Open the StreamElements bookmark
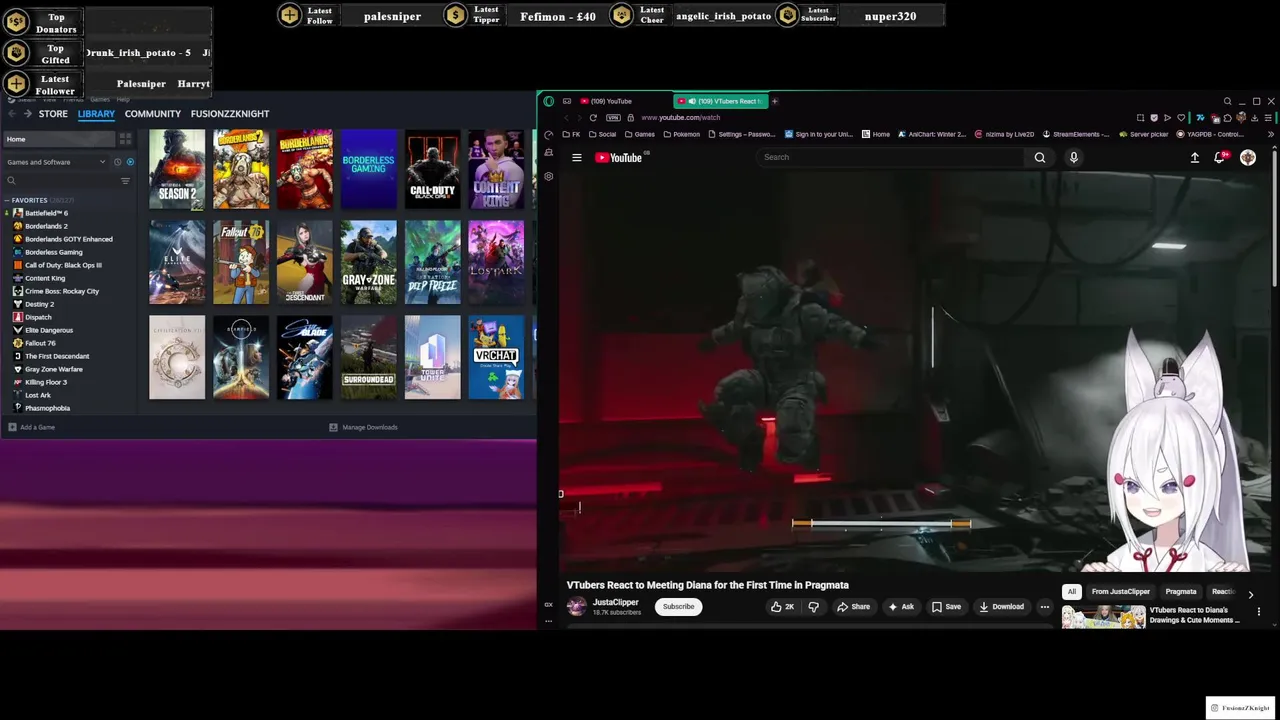1280x720 pixels. 1076,134
